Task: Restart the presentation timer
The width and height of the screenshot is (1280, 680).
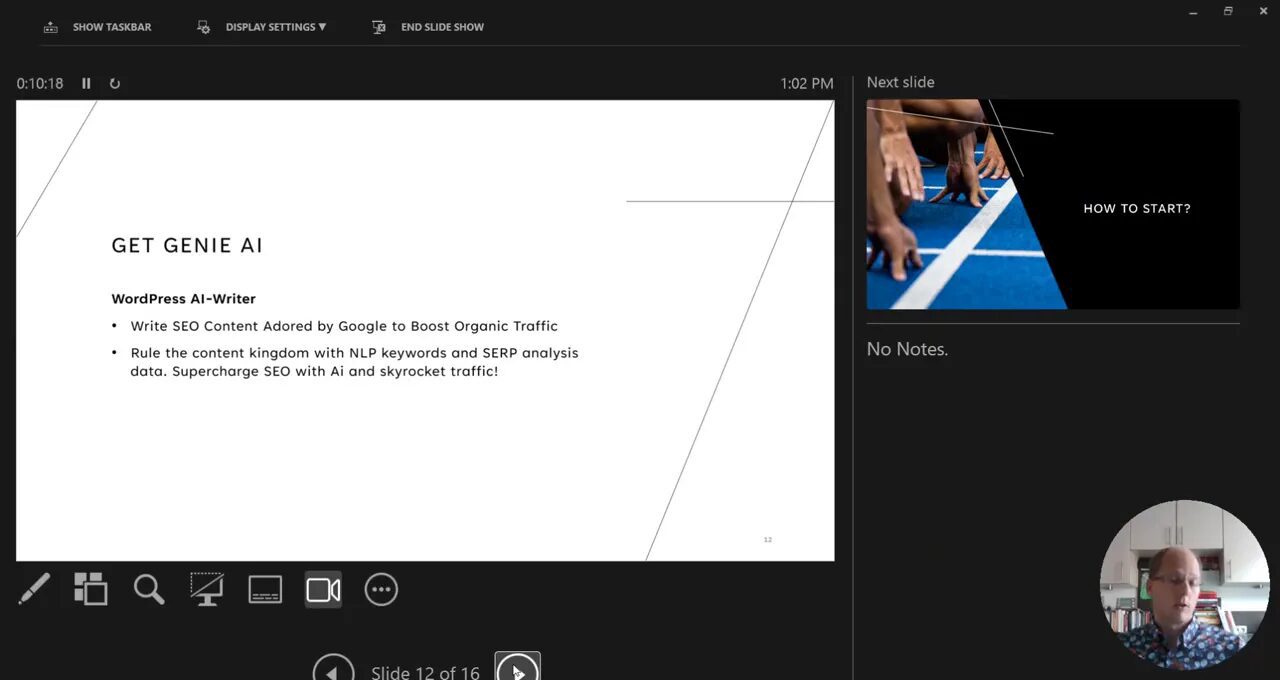Action: tap(115, 84)
